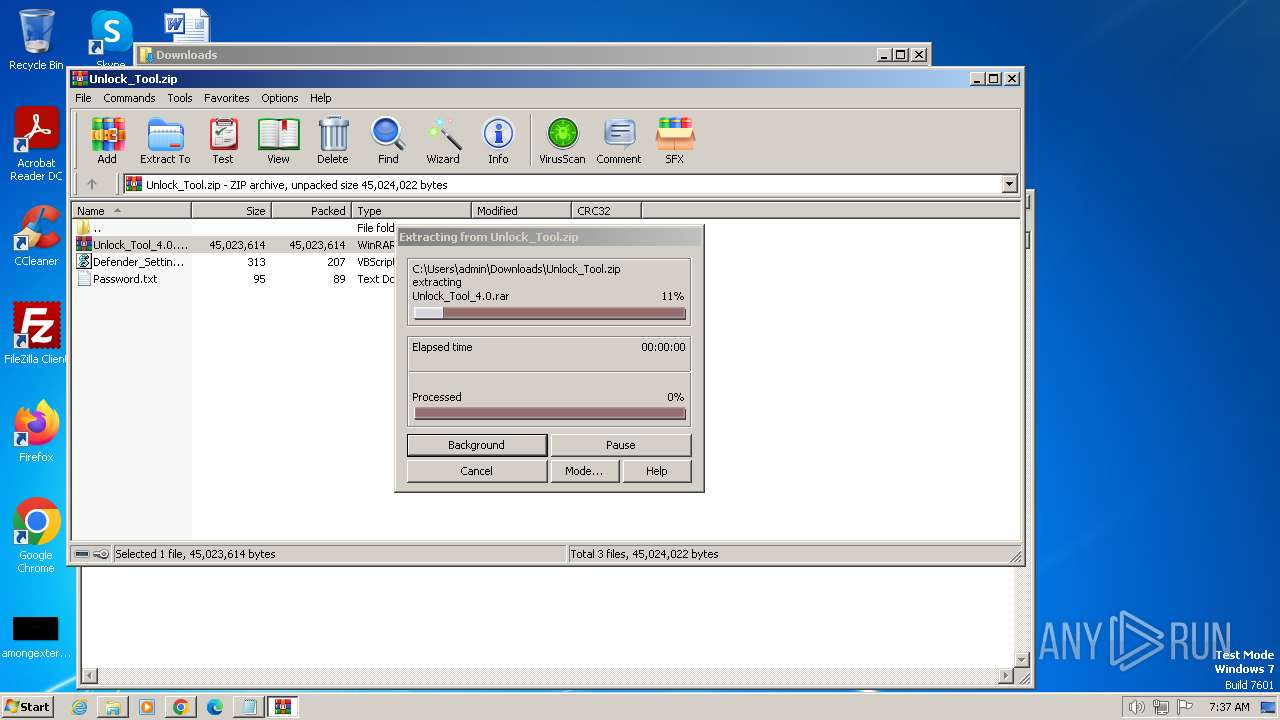
Task: Start VirusScan on the archive
Action: (x=562, y=141)
